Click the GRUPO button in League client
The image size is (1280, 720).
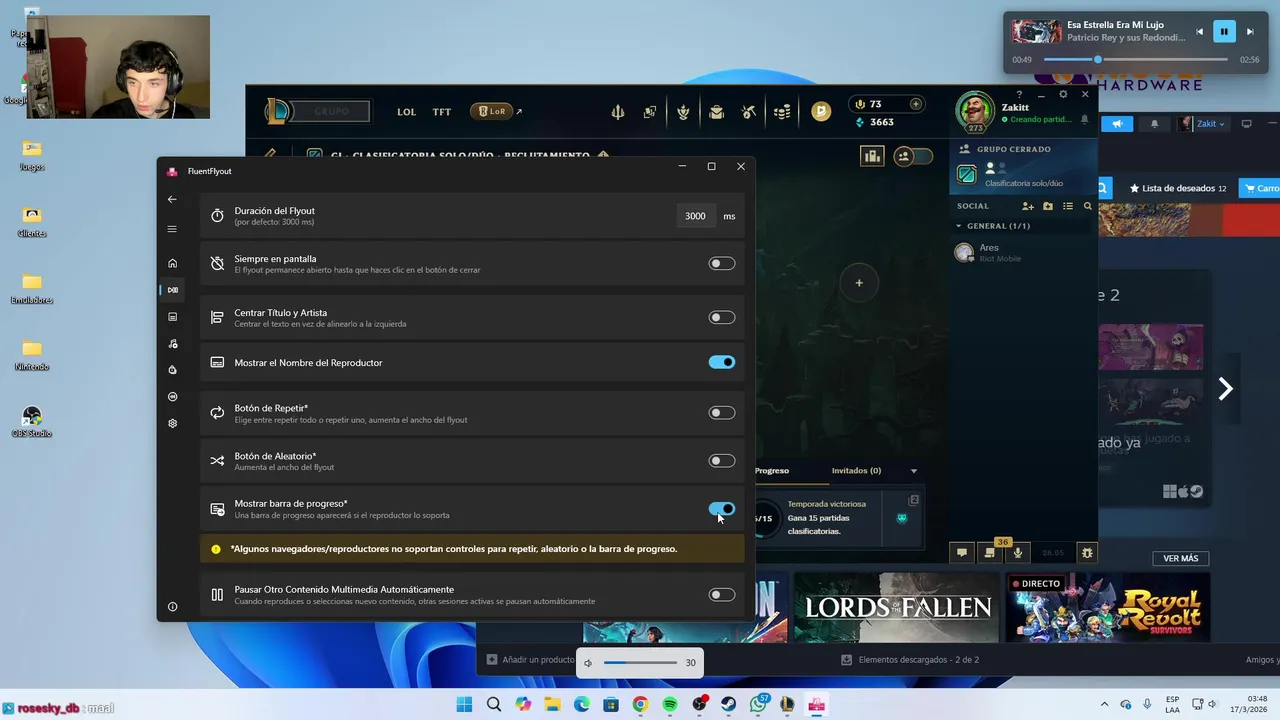point(331,112)
